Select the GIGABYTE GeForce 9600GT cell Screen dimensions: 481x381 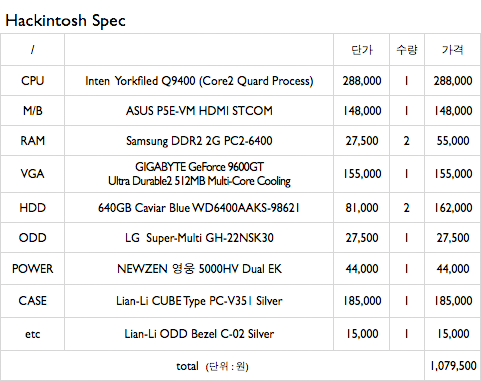(x=199, y=174)
